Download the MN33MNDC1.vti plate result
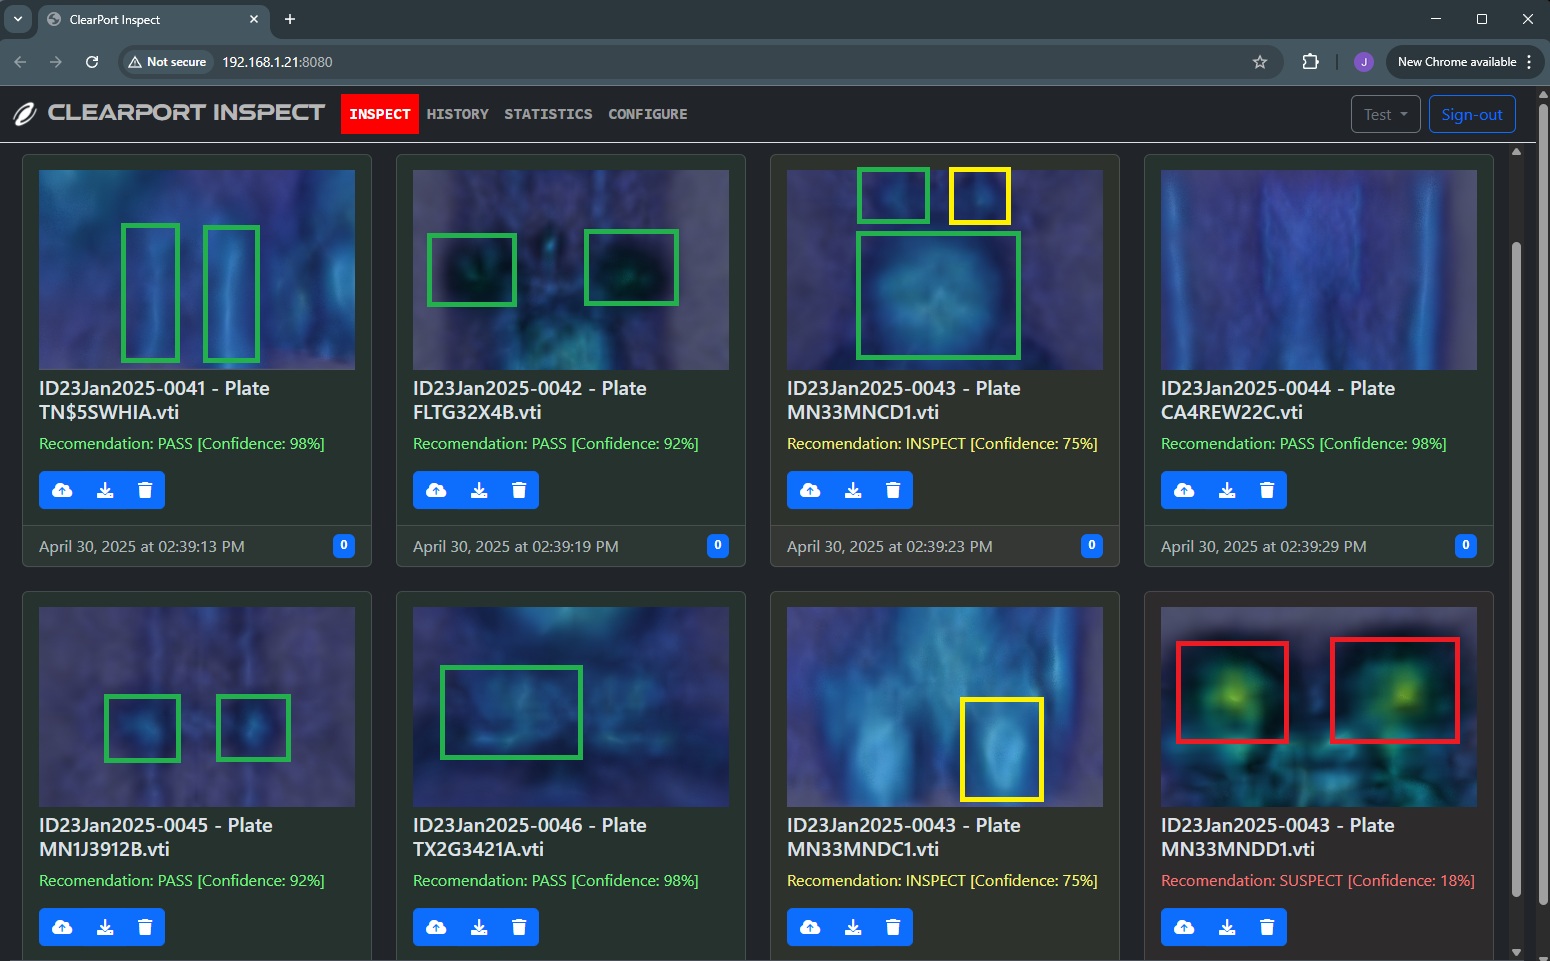This screenshot has width=1550, height=961. click(853, 927)
